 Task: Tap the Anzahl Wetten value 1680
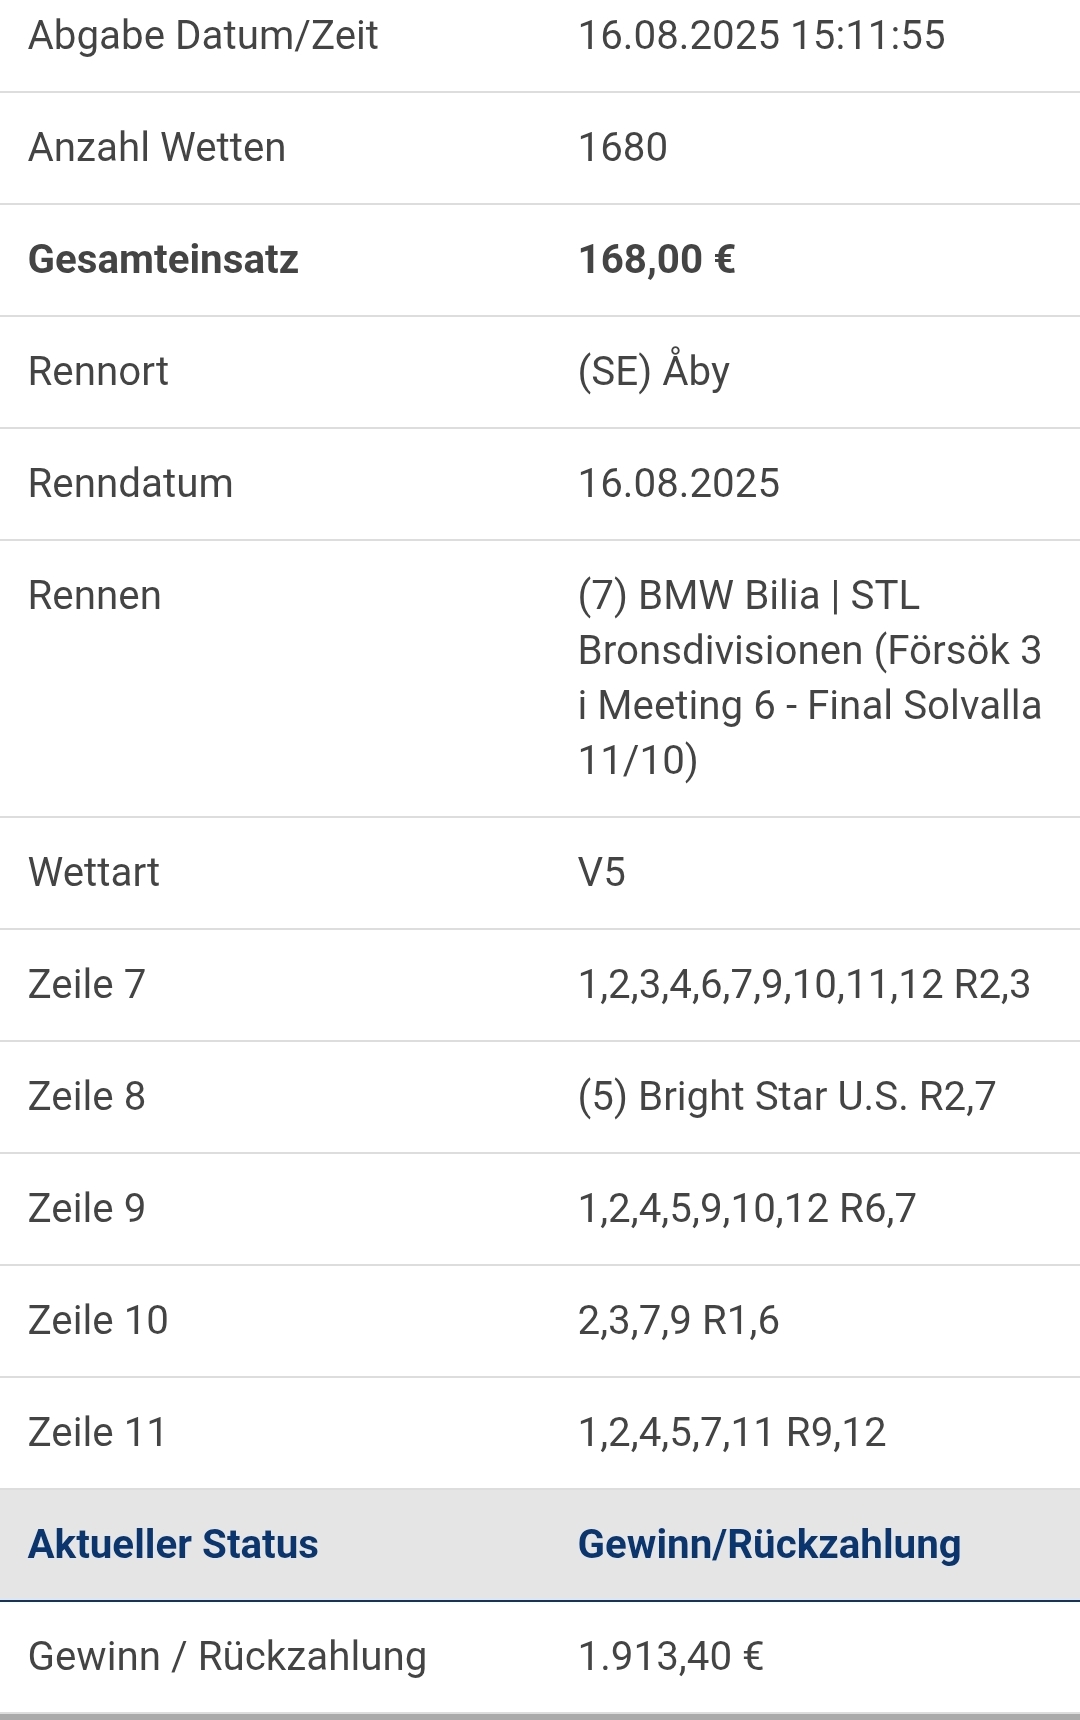[623, 148]
